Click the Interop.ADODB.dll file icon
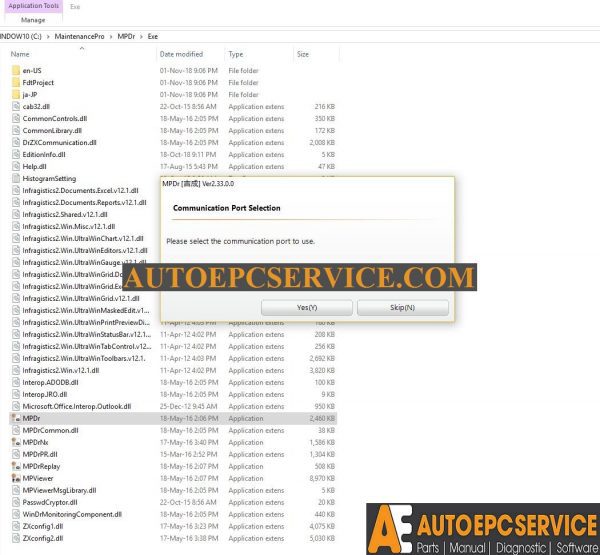The image size is (600, 555). click(16, 382)
